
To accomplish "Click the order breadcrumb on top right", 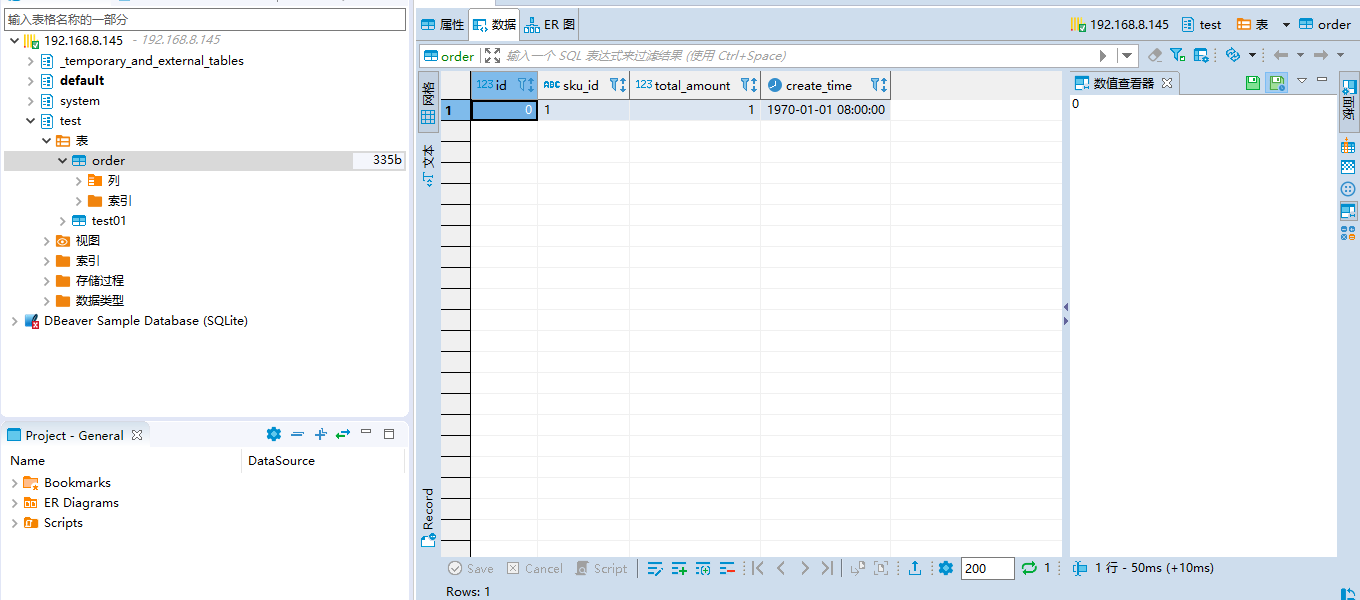I will pyautogui.click(x=1325, y=25).
